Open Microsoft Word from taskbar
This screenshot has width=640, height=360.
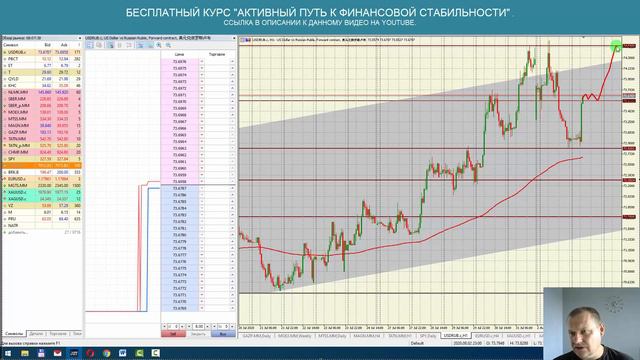pos(123,353)
